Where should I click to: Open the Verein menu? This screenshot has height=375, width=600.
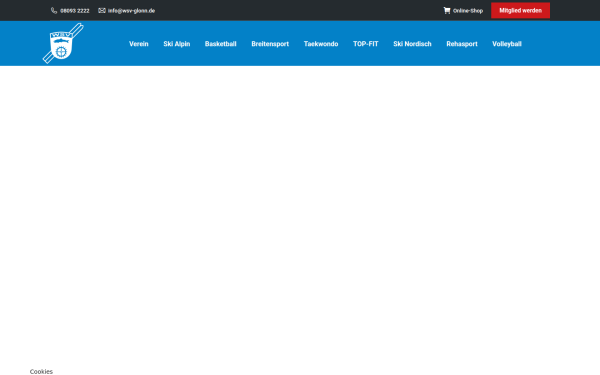pos(139,44)
